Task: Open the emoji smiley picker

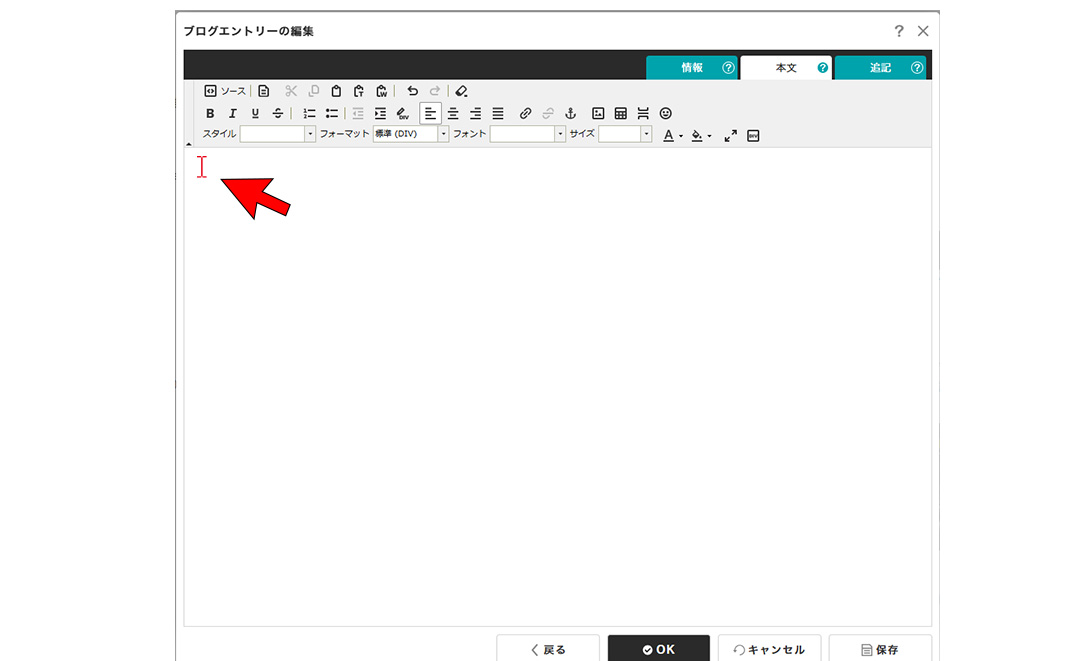Action: 666,114
